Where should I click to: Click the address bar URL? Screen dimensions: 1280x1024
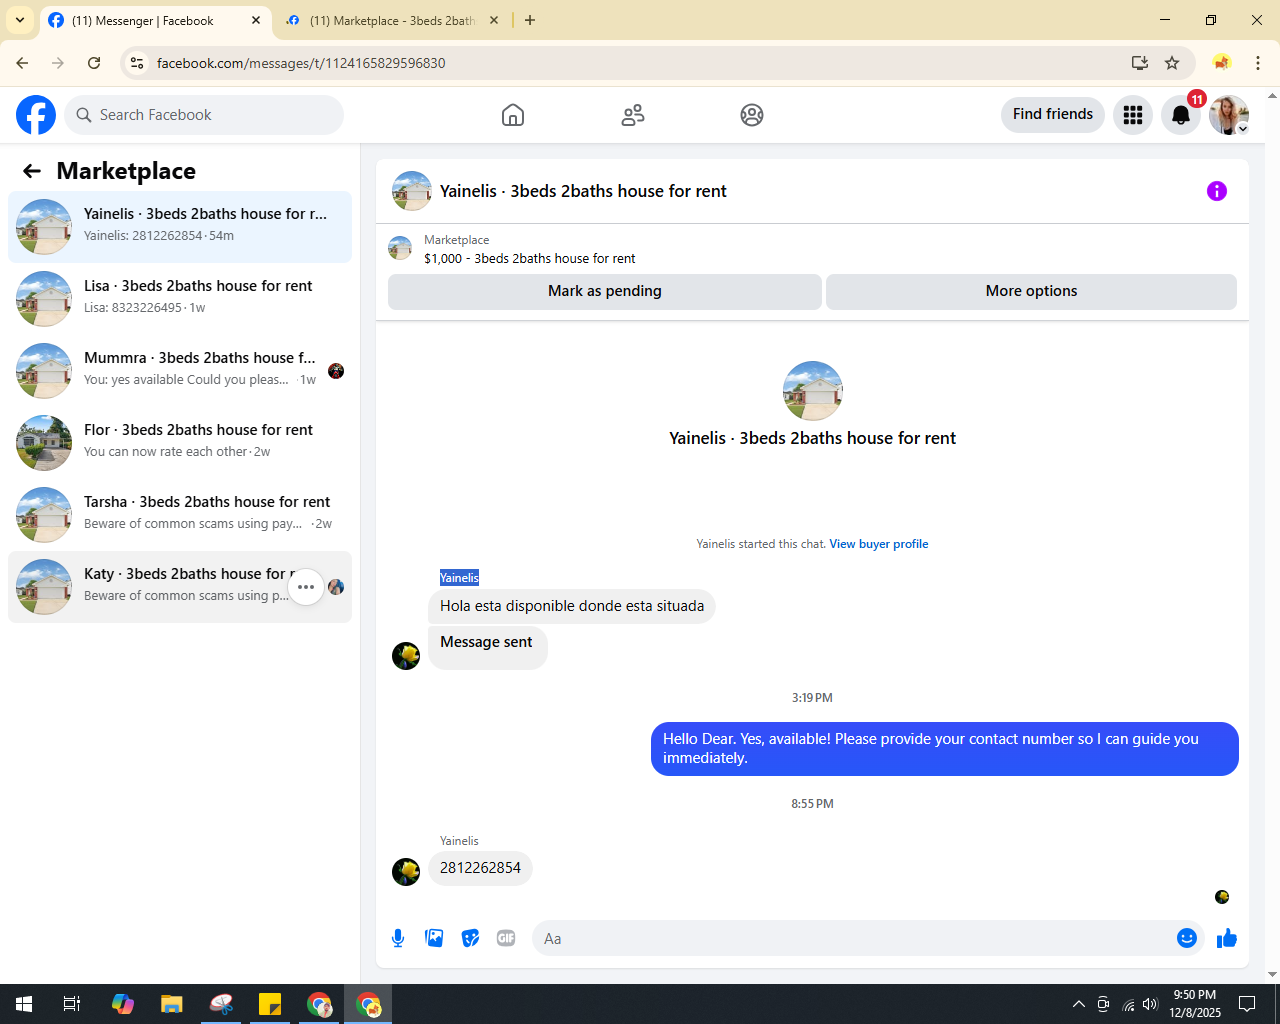(x=301, y=63)
